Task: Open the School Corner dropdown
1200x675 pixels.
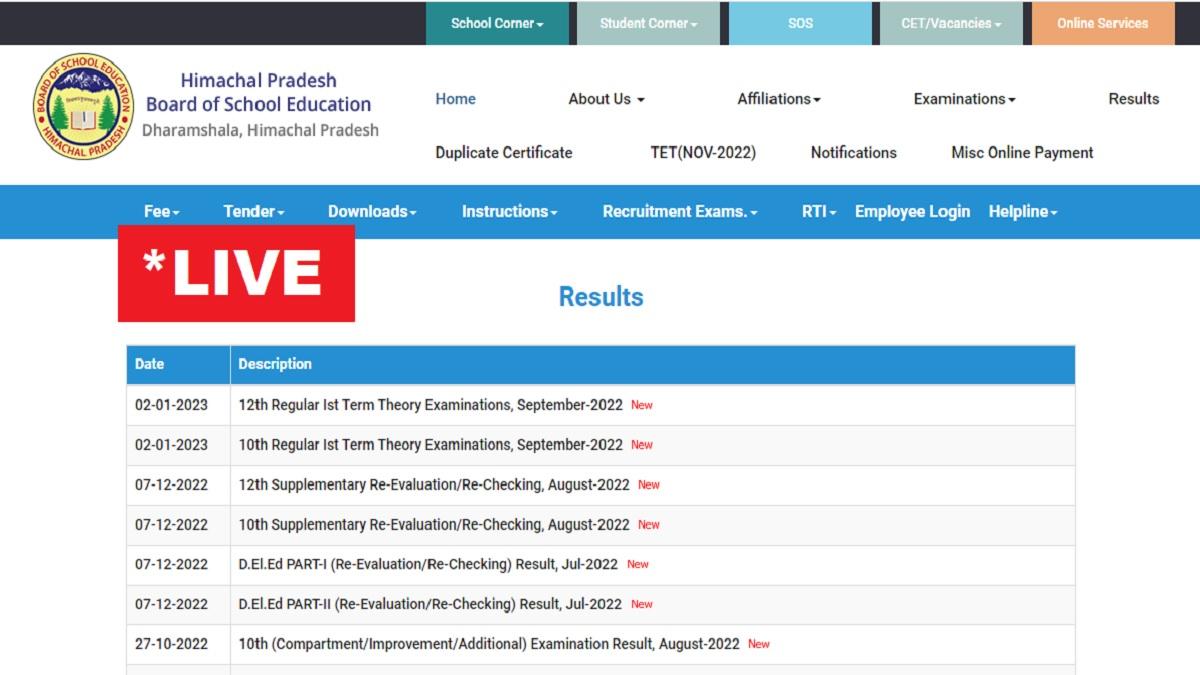Action: coord(497,22)
